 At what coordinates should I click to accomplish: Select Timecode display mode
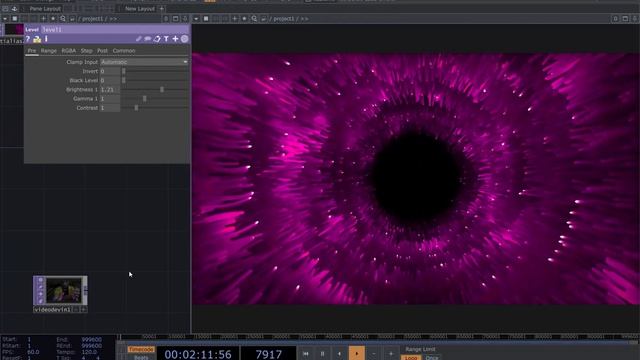pos(141,349)
